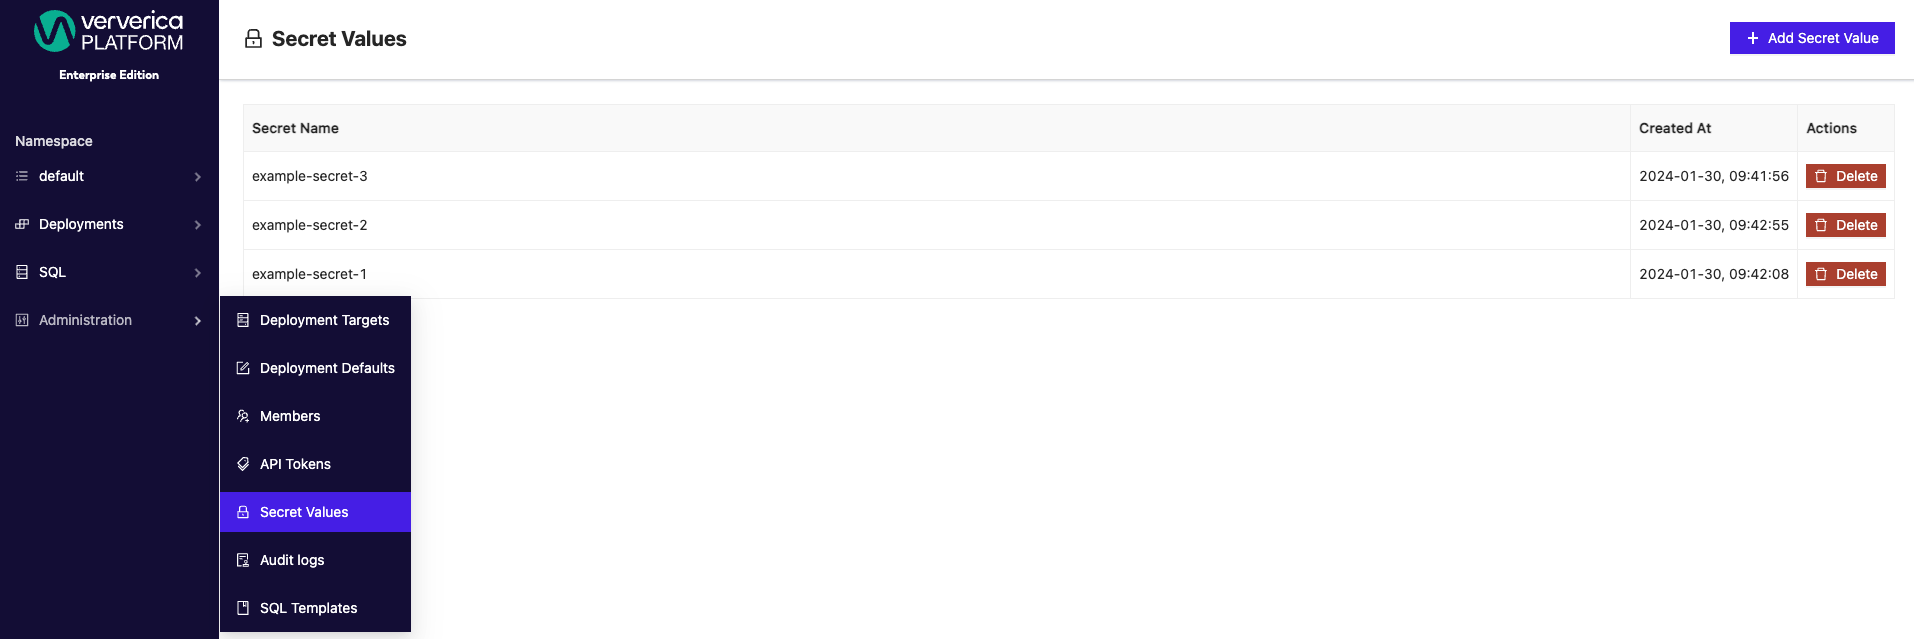Expand the Deployments submenu arrow

(198, 225)
